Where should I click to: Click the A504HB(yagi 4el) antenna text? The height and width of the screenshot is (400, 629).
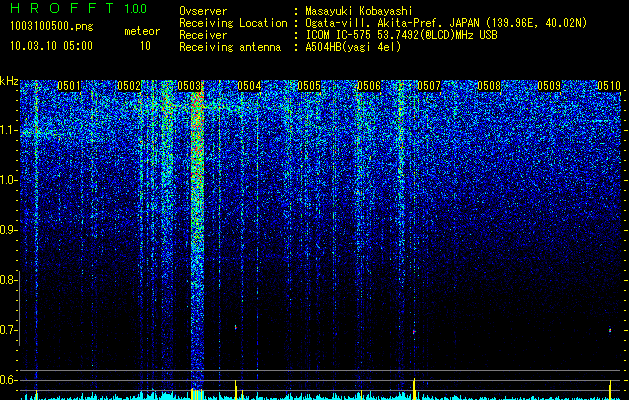[x=353, y=47]
